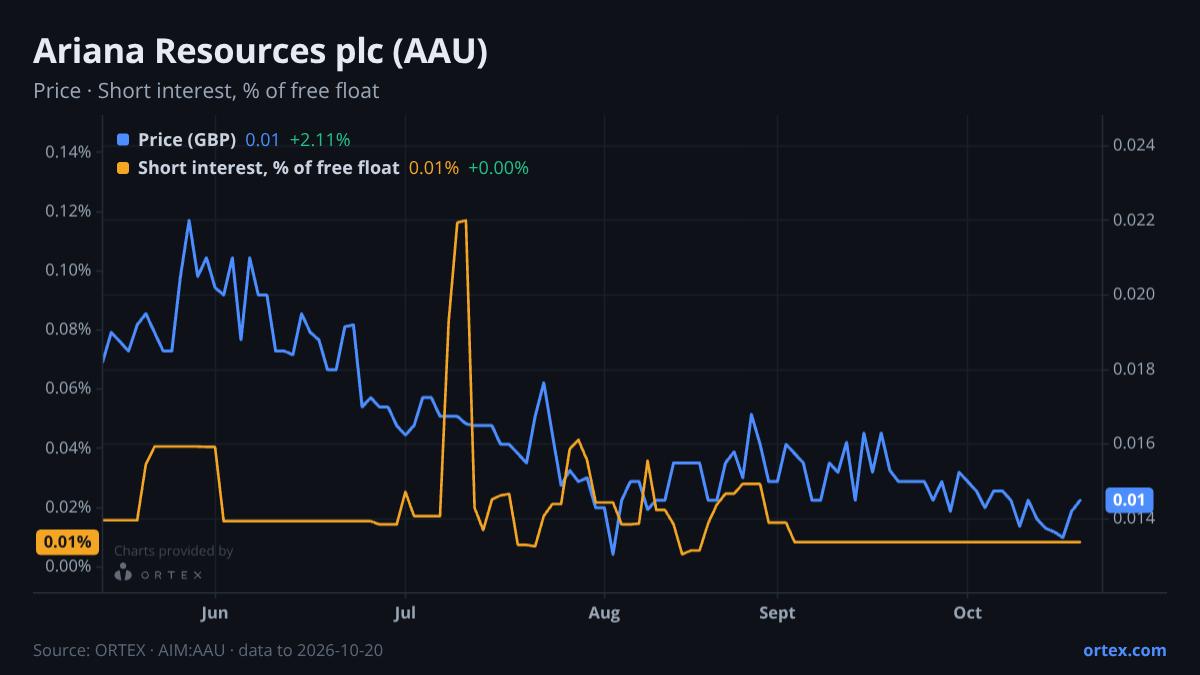Viewport: 1200px width, 675px height.
Task: Click the 0.00% left axis label
Action: (x=68, y=566)
